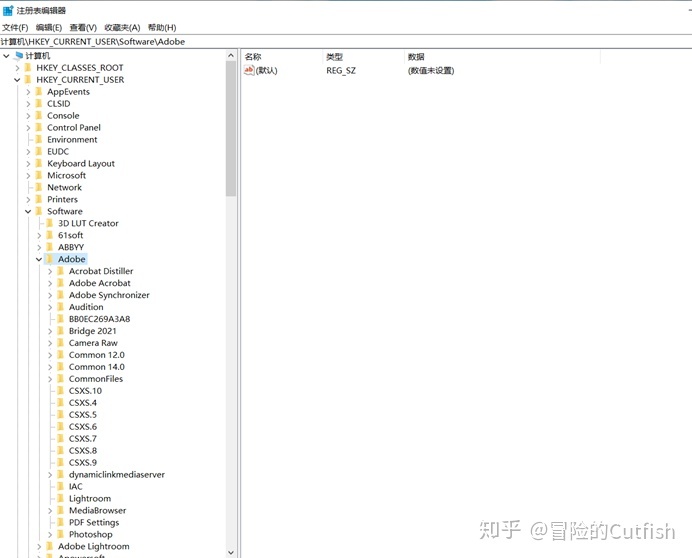Image resolution: width=692 pixels, height=558 pixels.
Task: Expand the Camera Raw key
Action: point(50,343)
